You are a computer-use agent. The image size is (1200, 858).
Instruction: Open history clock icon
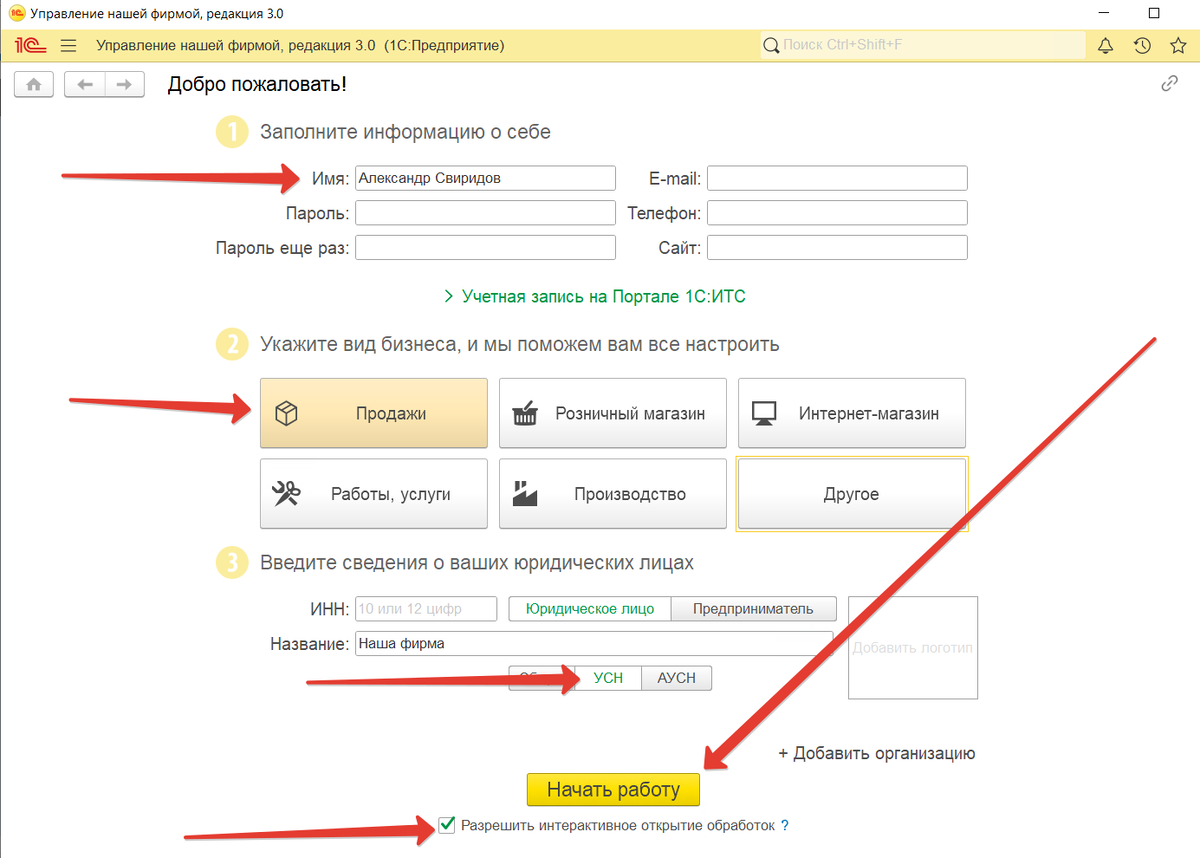pos(1142,46)
